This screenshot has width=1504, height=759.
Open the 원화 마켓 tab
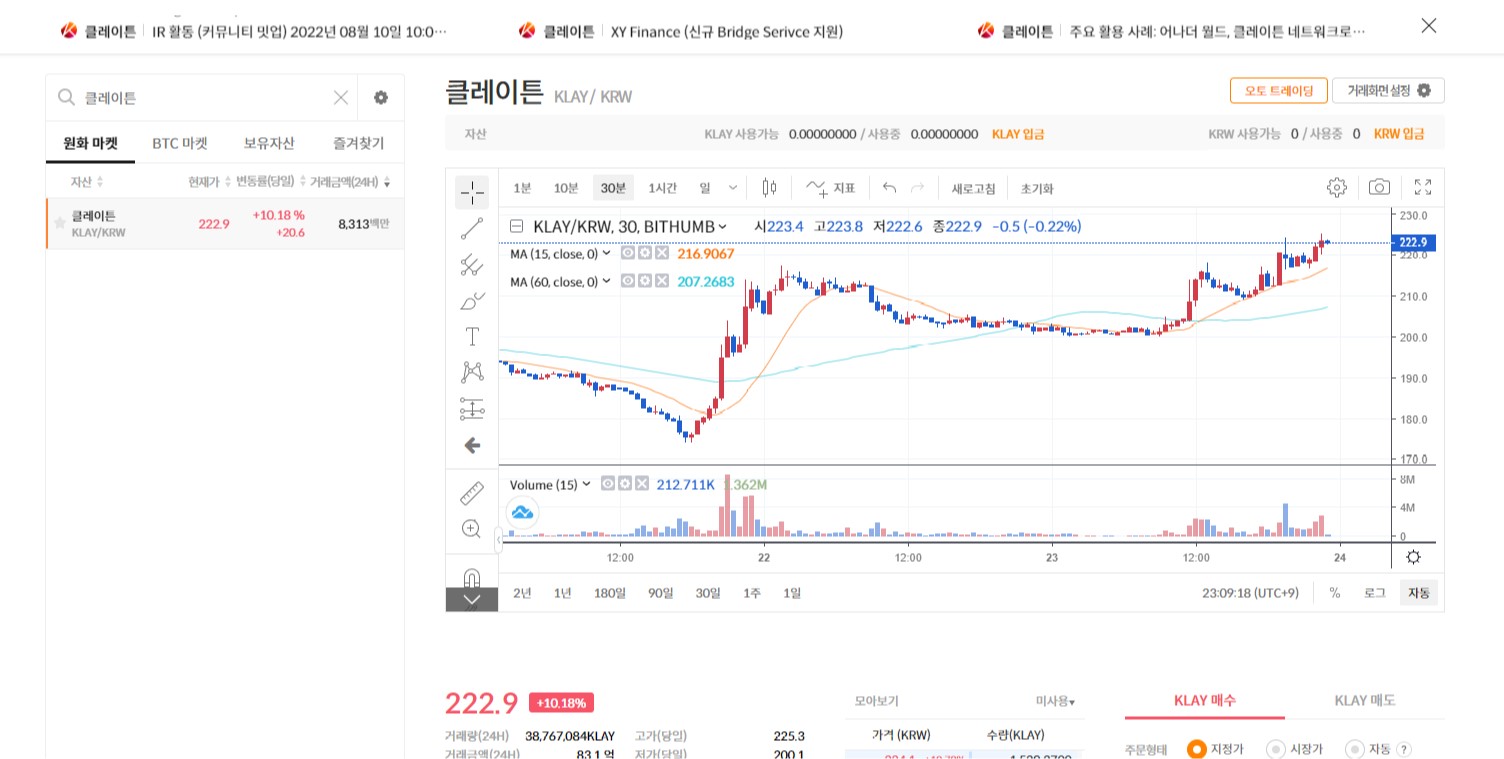pyautogui.click(x=90, y=143)
